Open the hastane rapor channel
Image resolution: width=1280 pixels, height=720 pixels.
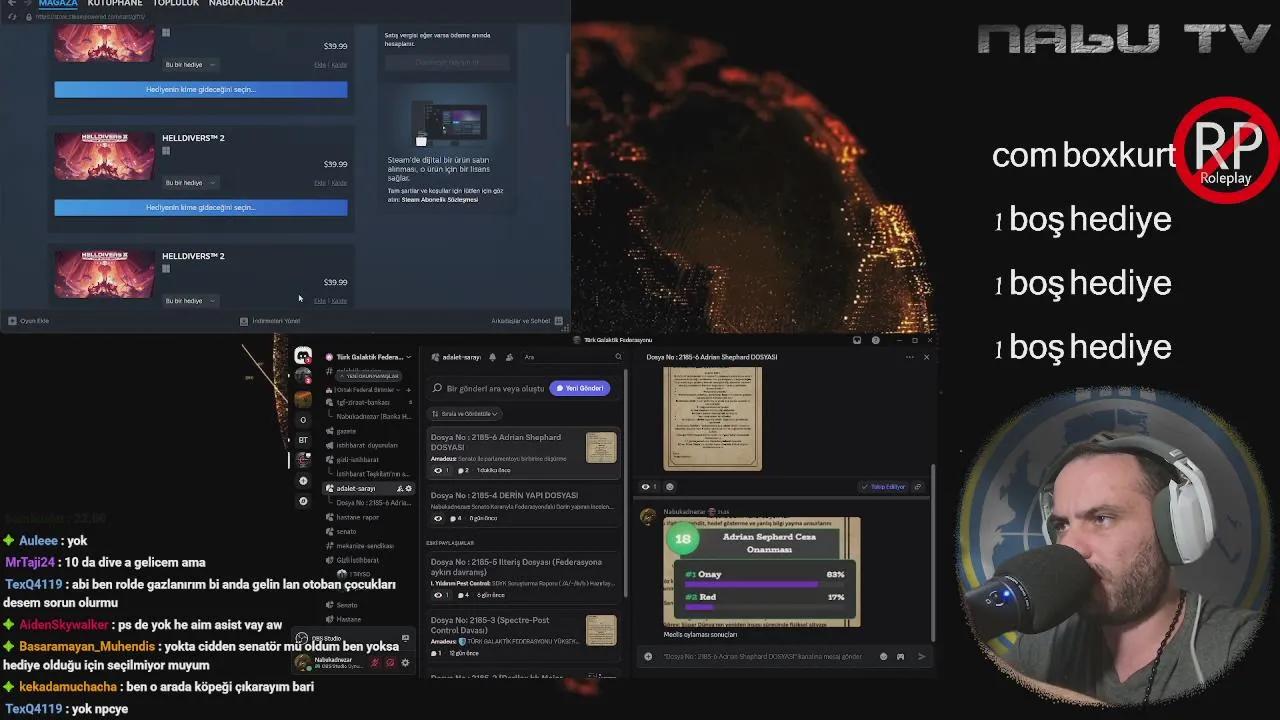357,517
